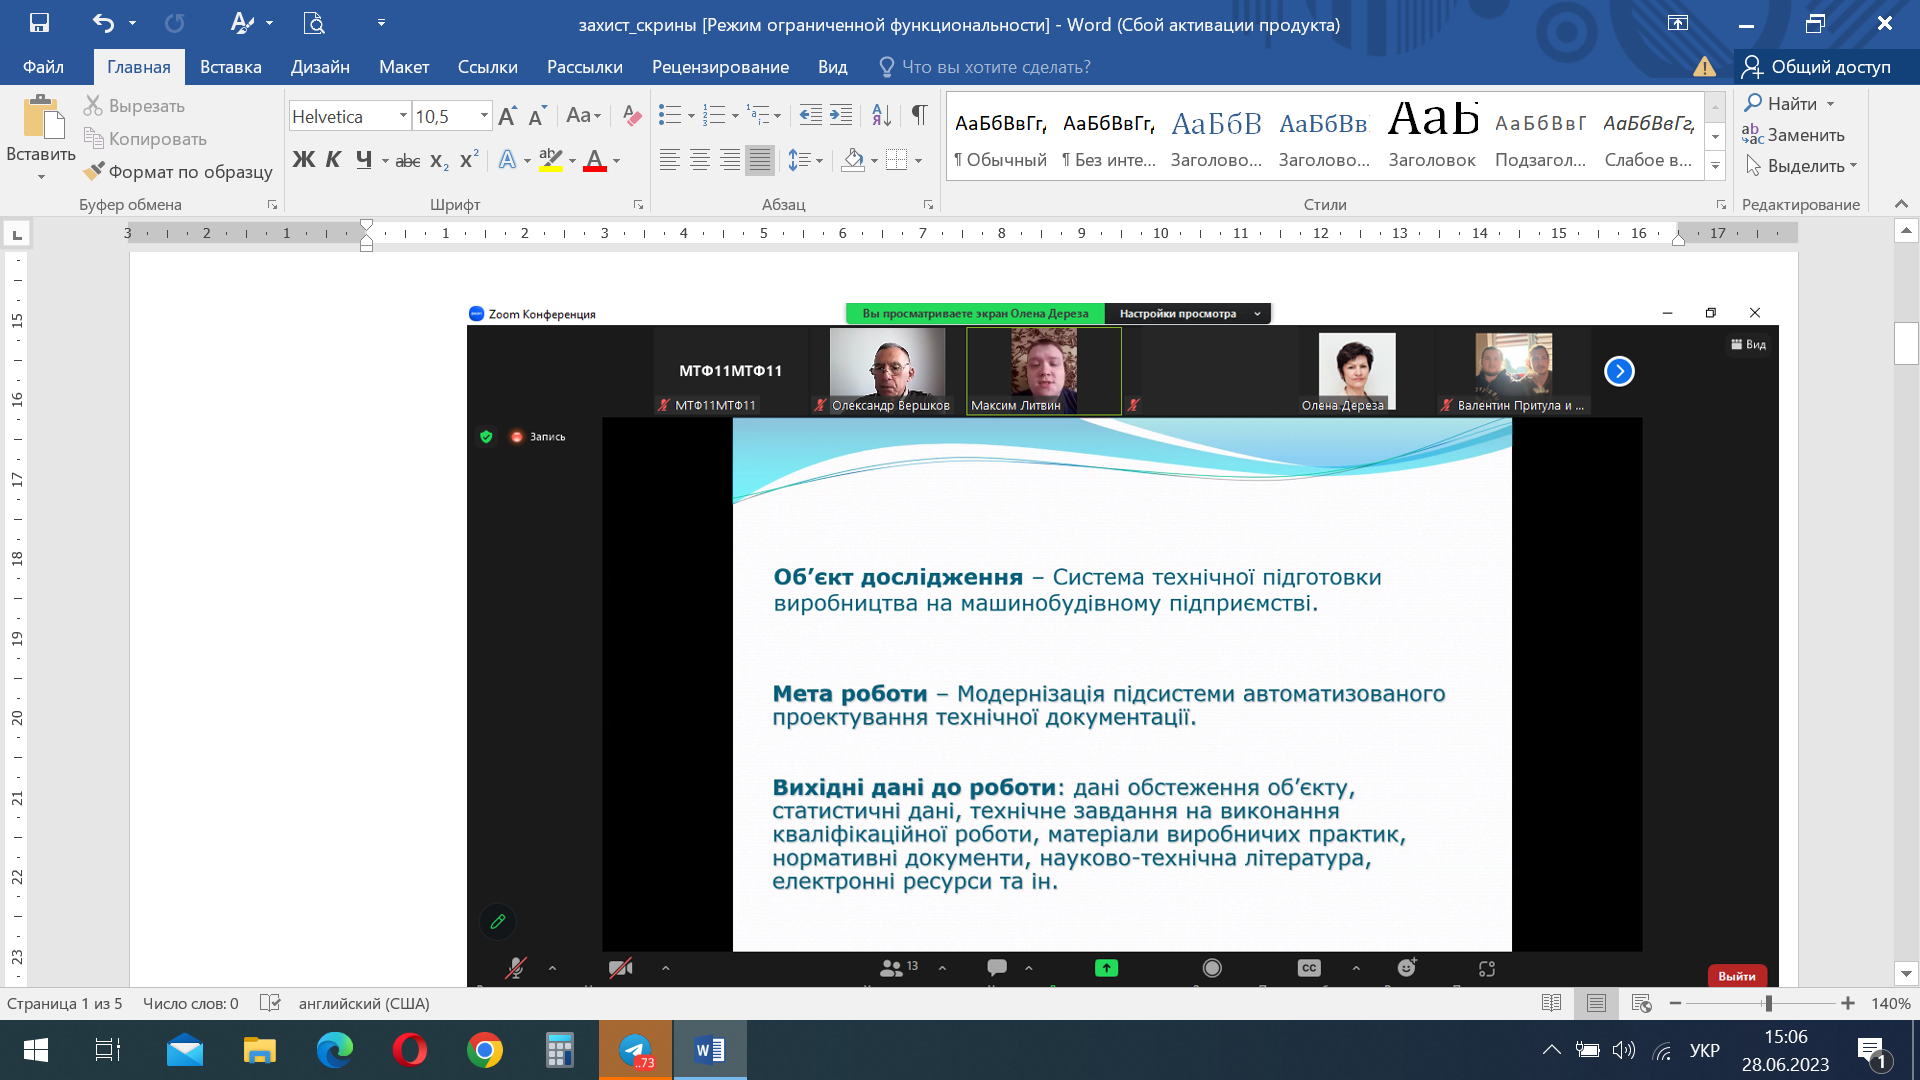Click the zoom slider in status bar
The height and width of the screenshot is (1080, 1920).
pos(1768,1003)
